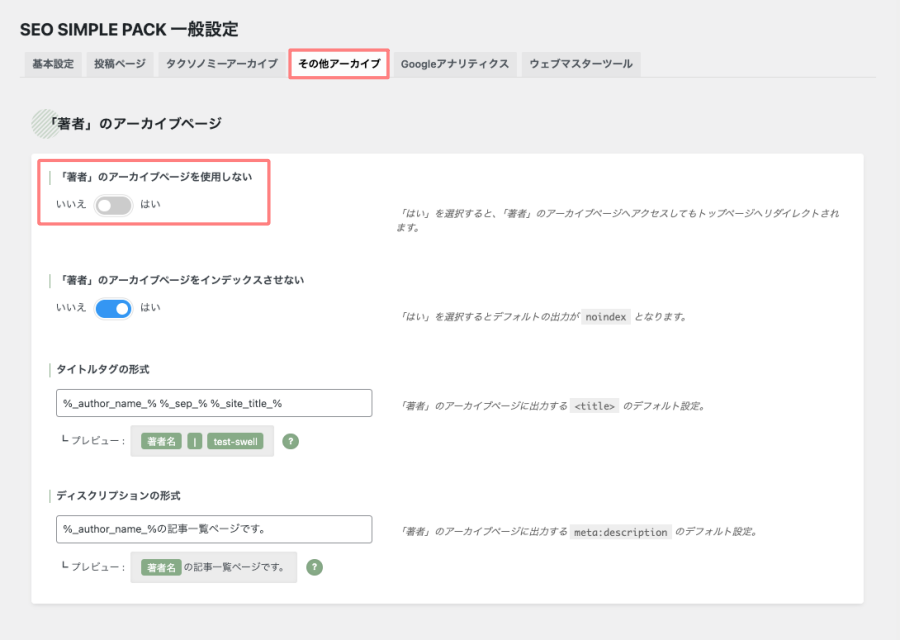Image resolution: width=900 pixels, height=640 pixels.
Task: Click help icon beside description preview
Action: pos(314,567)
